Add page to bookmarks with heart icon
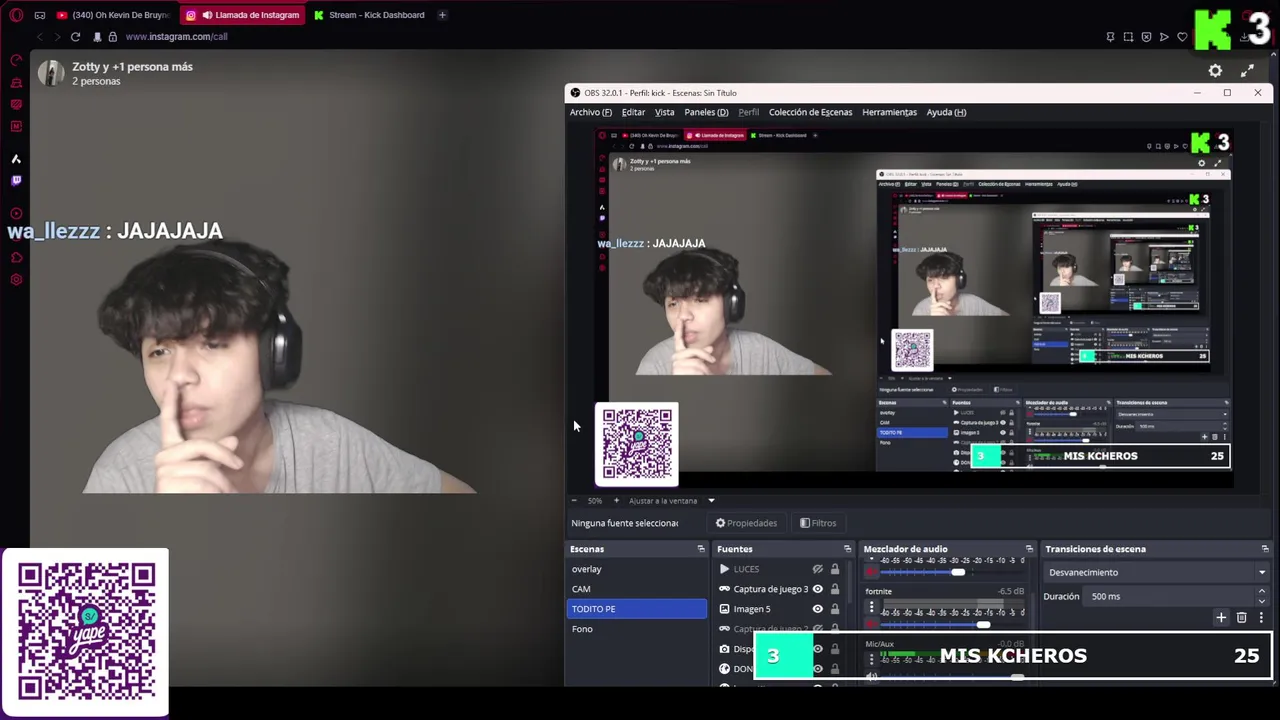This screenshot has width=1280, height=720. [1182, 37]
